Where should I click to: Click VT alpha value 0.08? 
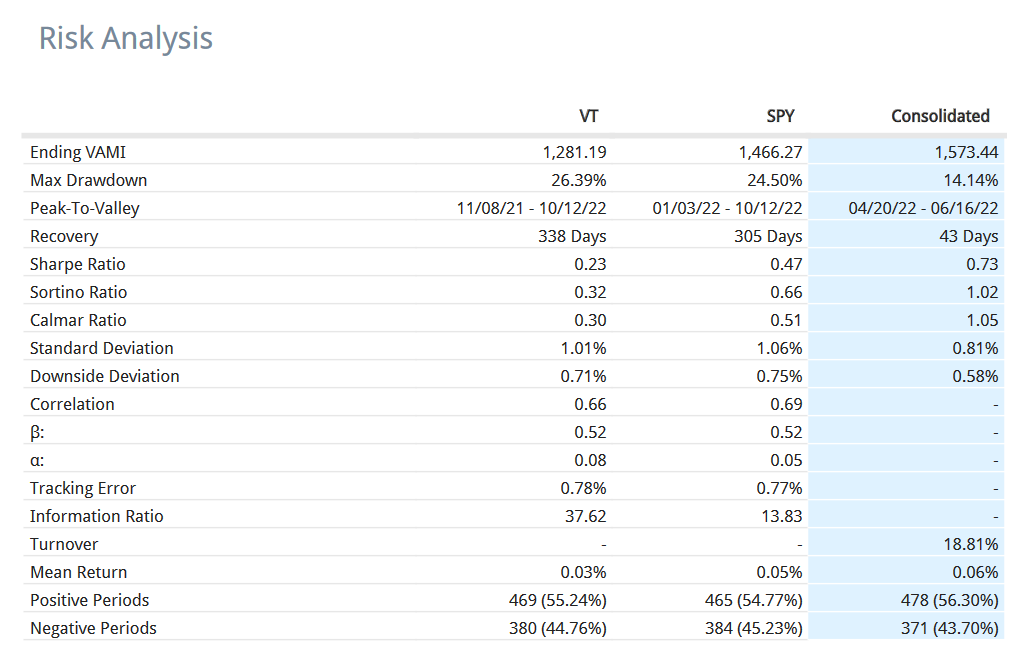[590, 461]
